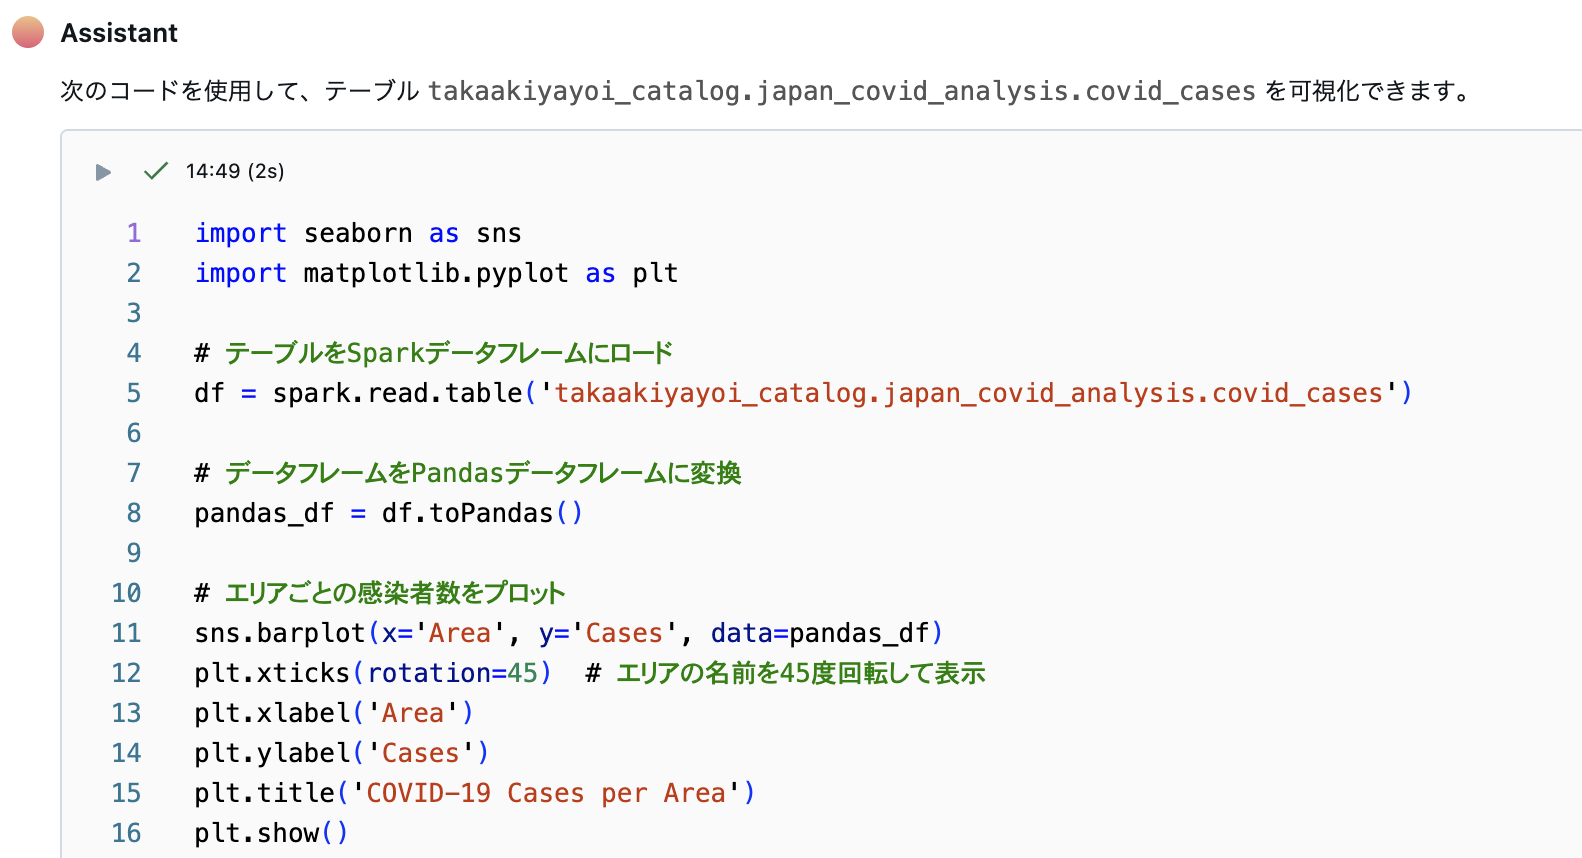Click 'plt.xticks(rotation=45)' code

tap(373, 673)
